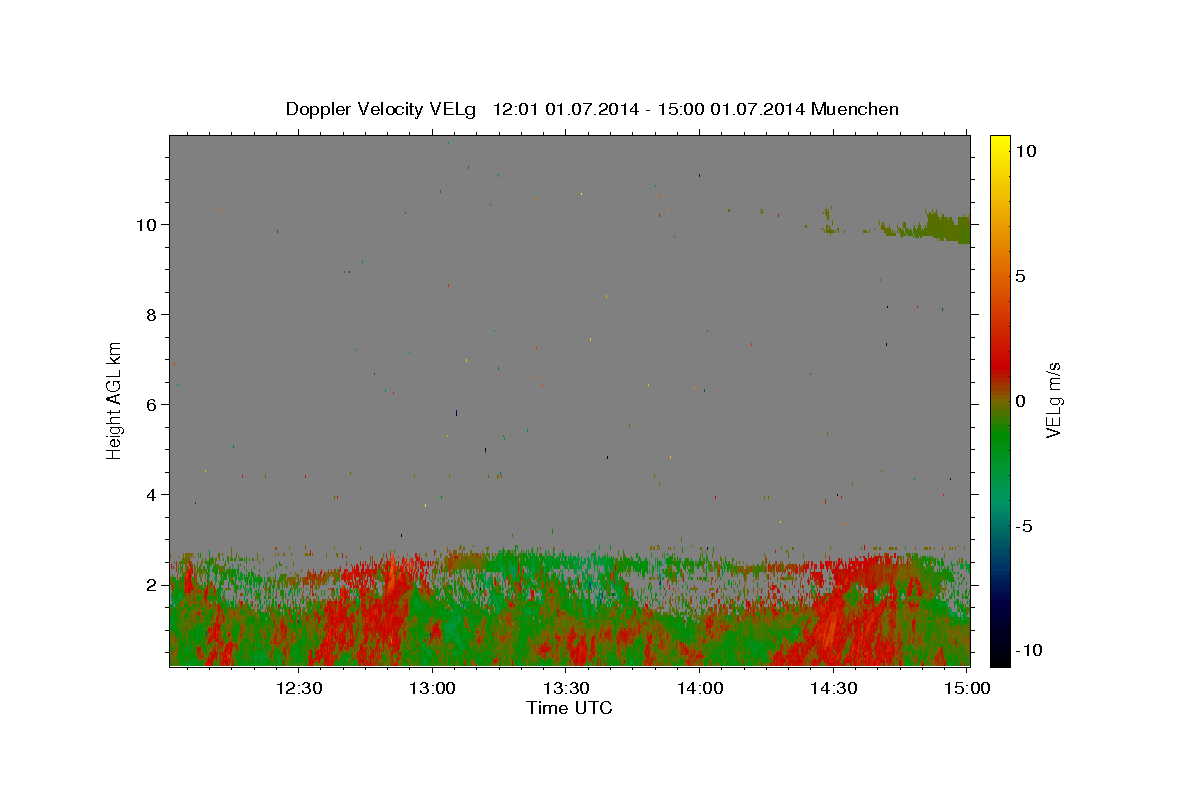The image size is (1200, 800).
Task: Select the 'Time UTC' x-axis label
Action: [569, 708]
